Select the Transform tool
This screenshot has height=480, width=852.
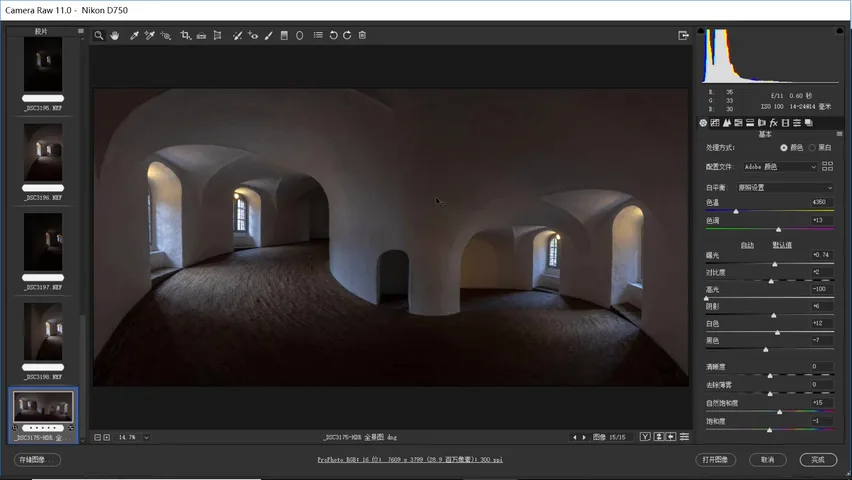click(217, 35)
